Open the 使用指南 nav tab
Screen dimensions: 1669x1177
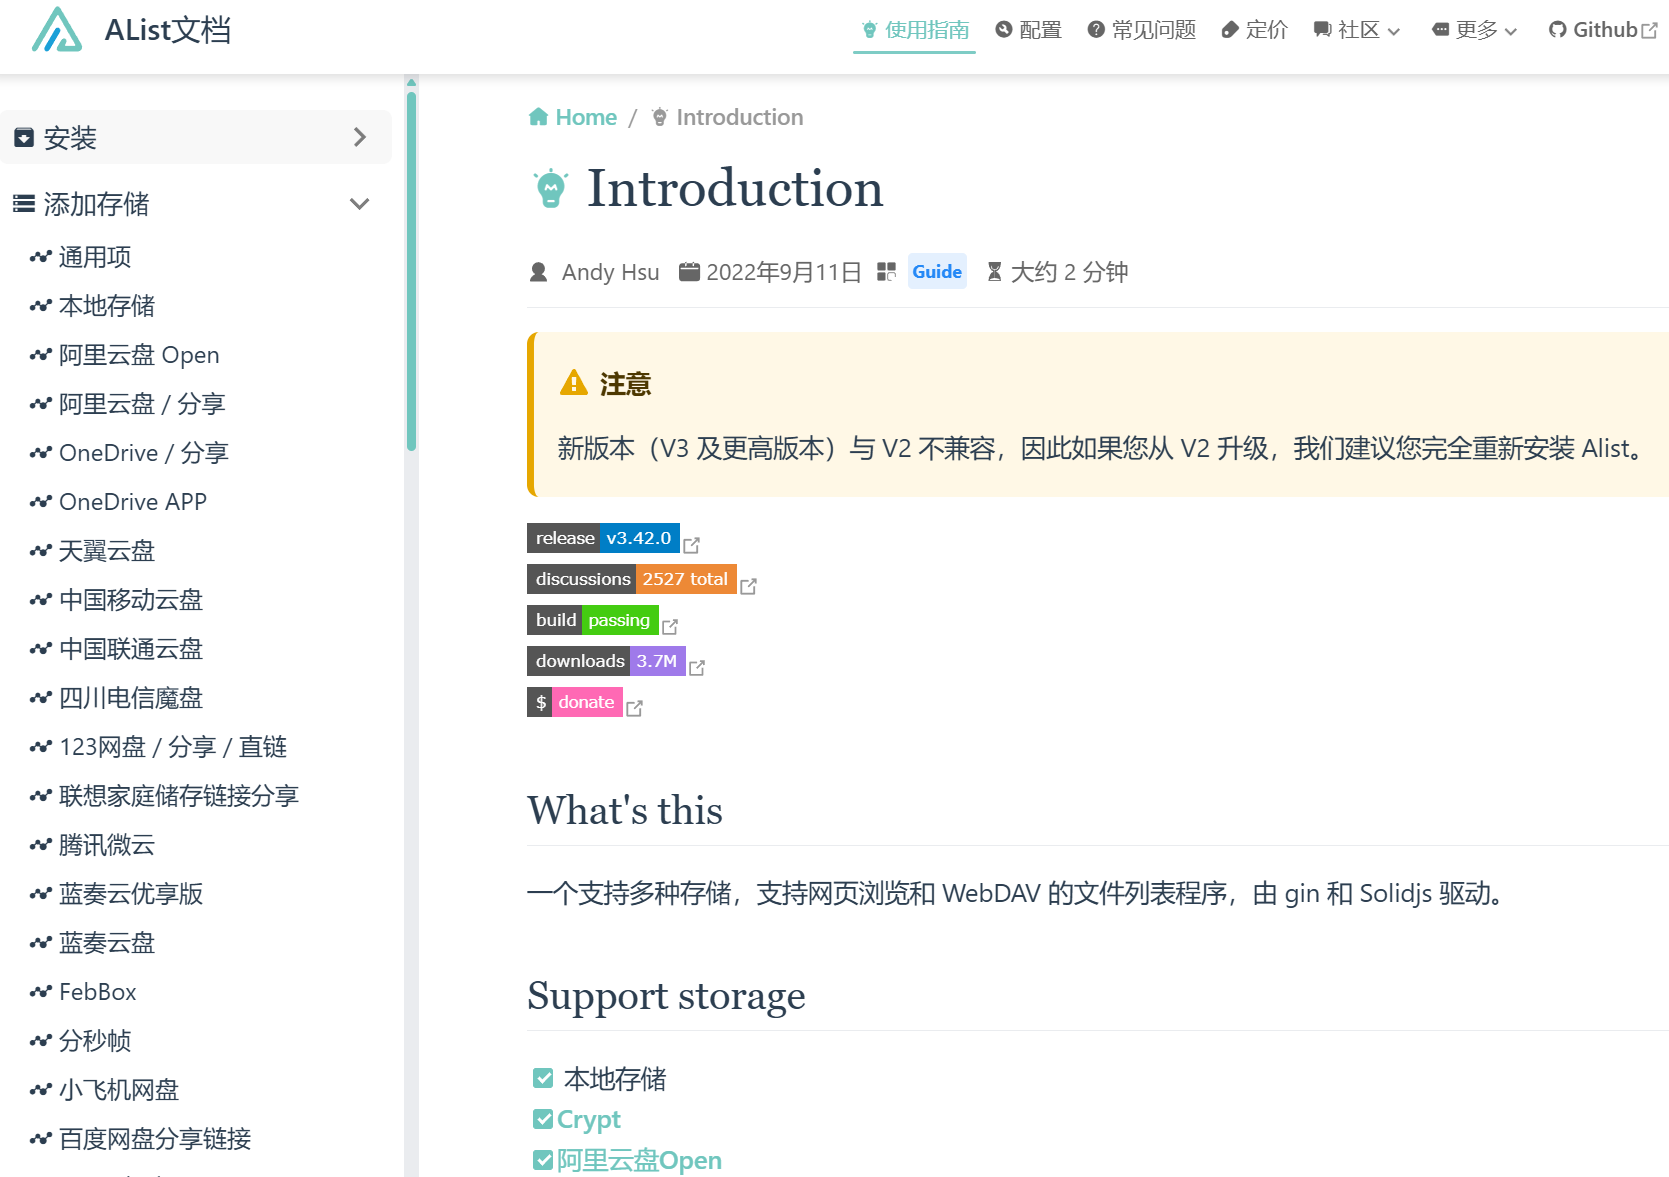pos(915,30)
